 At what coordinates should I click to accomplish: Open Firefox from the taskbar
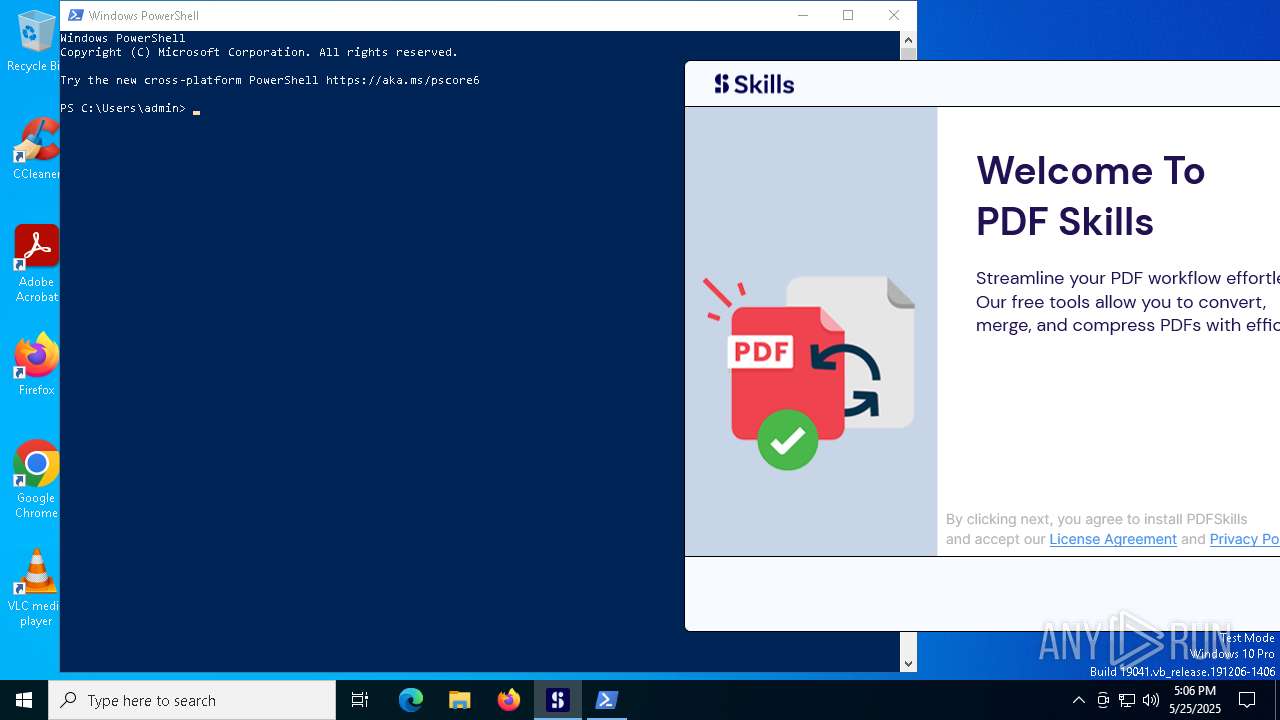click(509, 700)
